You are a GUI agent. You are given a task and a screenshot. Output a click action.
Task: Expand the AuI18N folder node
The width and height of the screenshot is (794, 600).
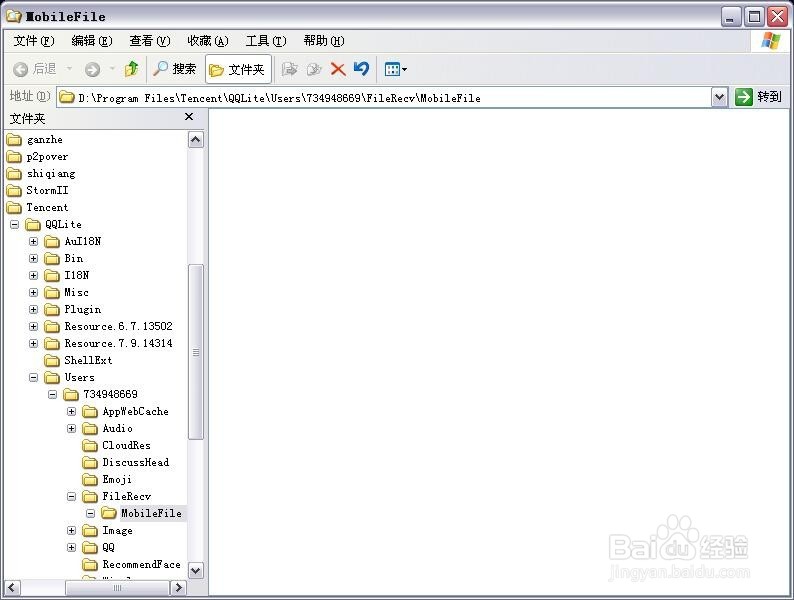point(33,242)
